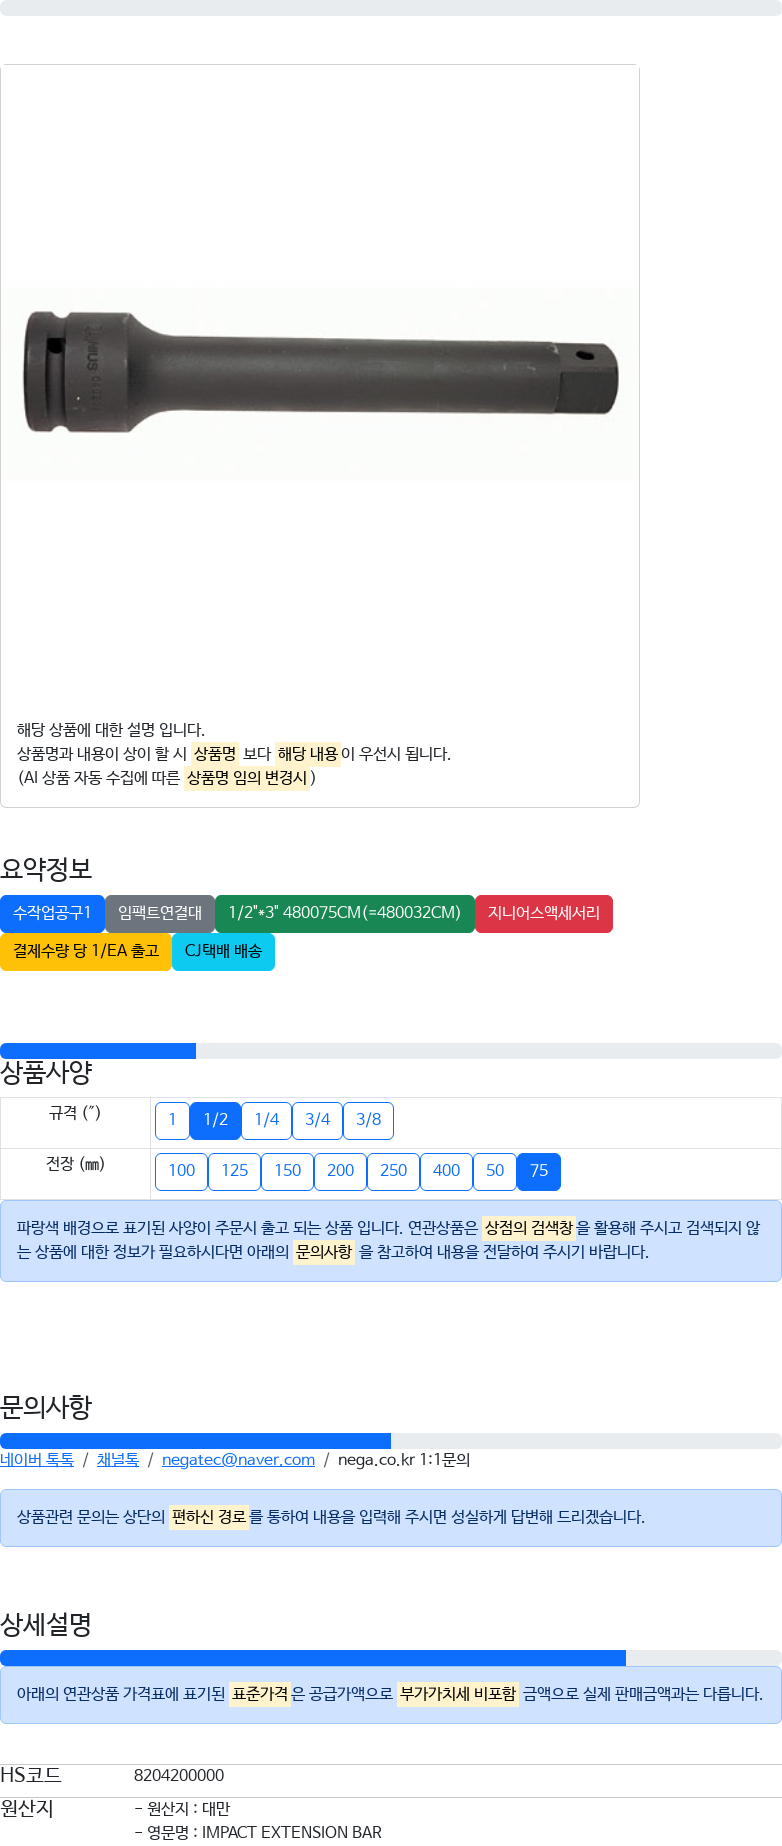782x1846 pixels.
Task: Select the 1/4 size option
Action: [x=267, y=1120]
